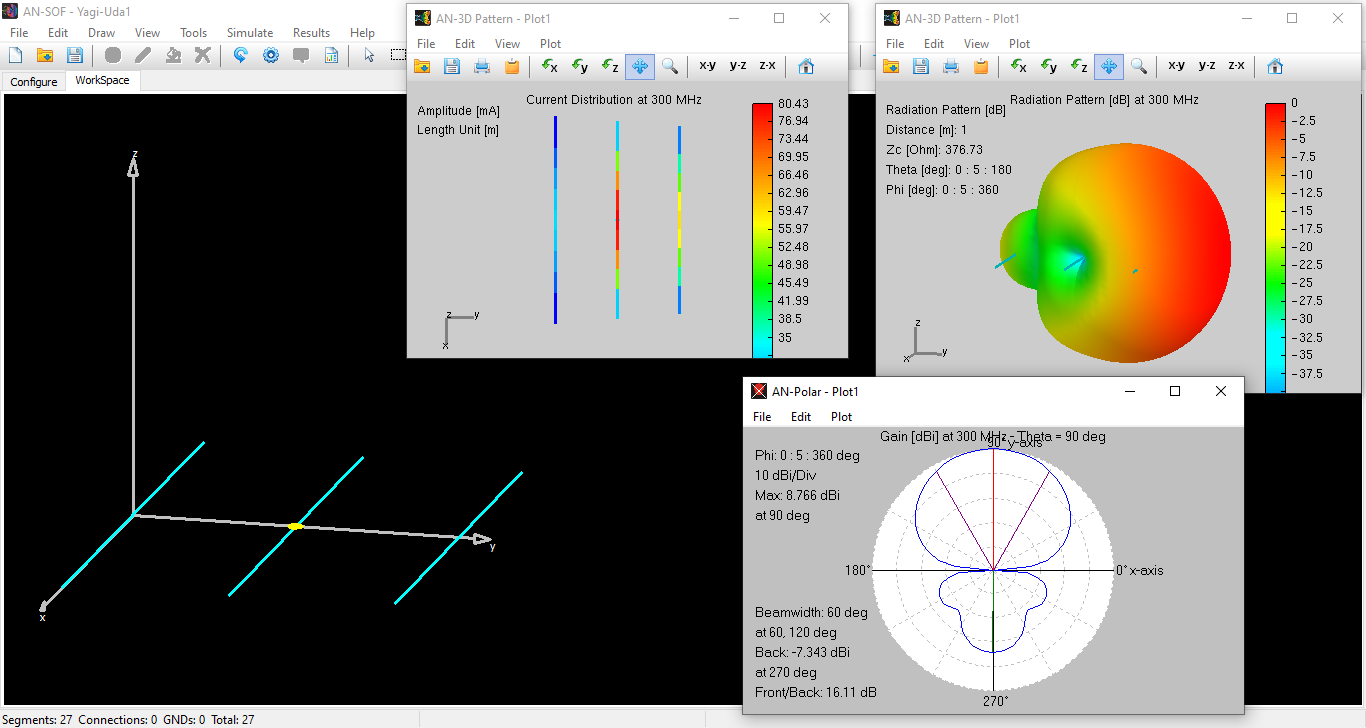The height and width of the screenshot is (728, 1366).
Task: Click 'Segments: 27' in the status bar
Action: click(x=37, y=720)
